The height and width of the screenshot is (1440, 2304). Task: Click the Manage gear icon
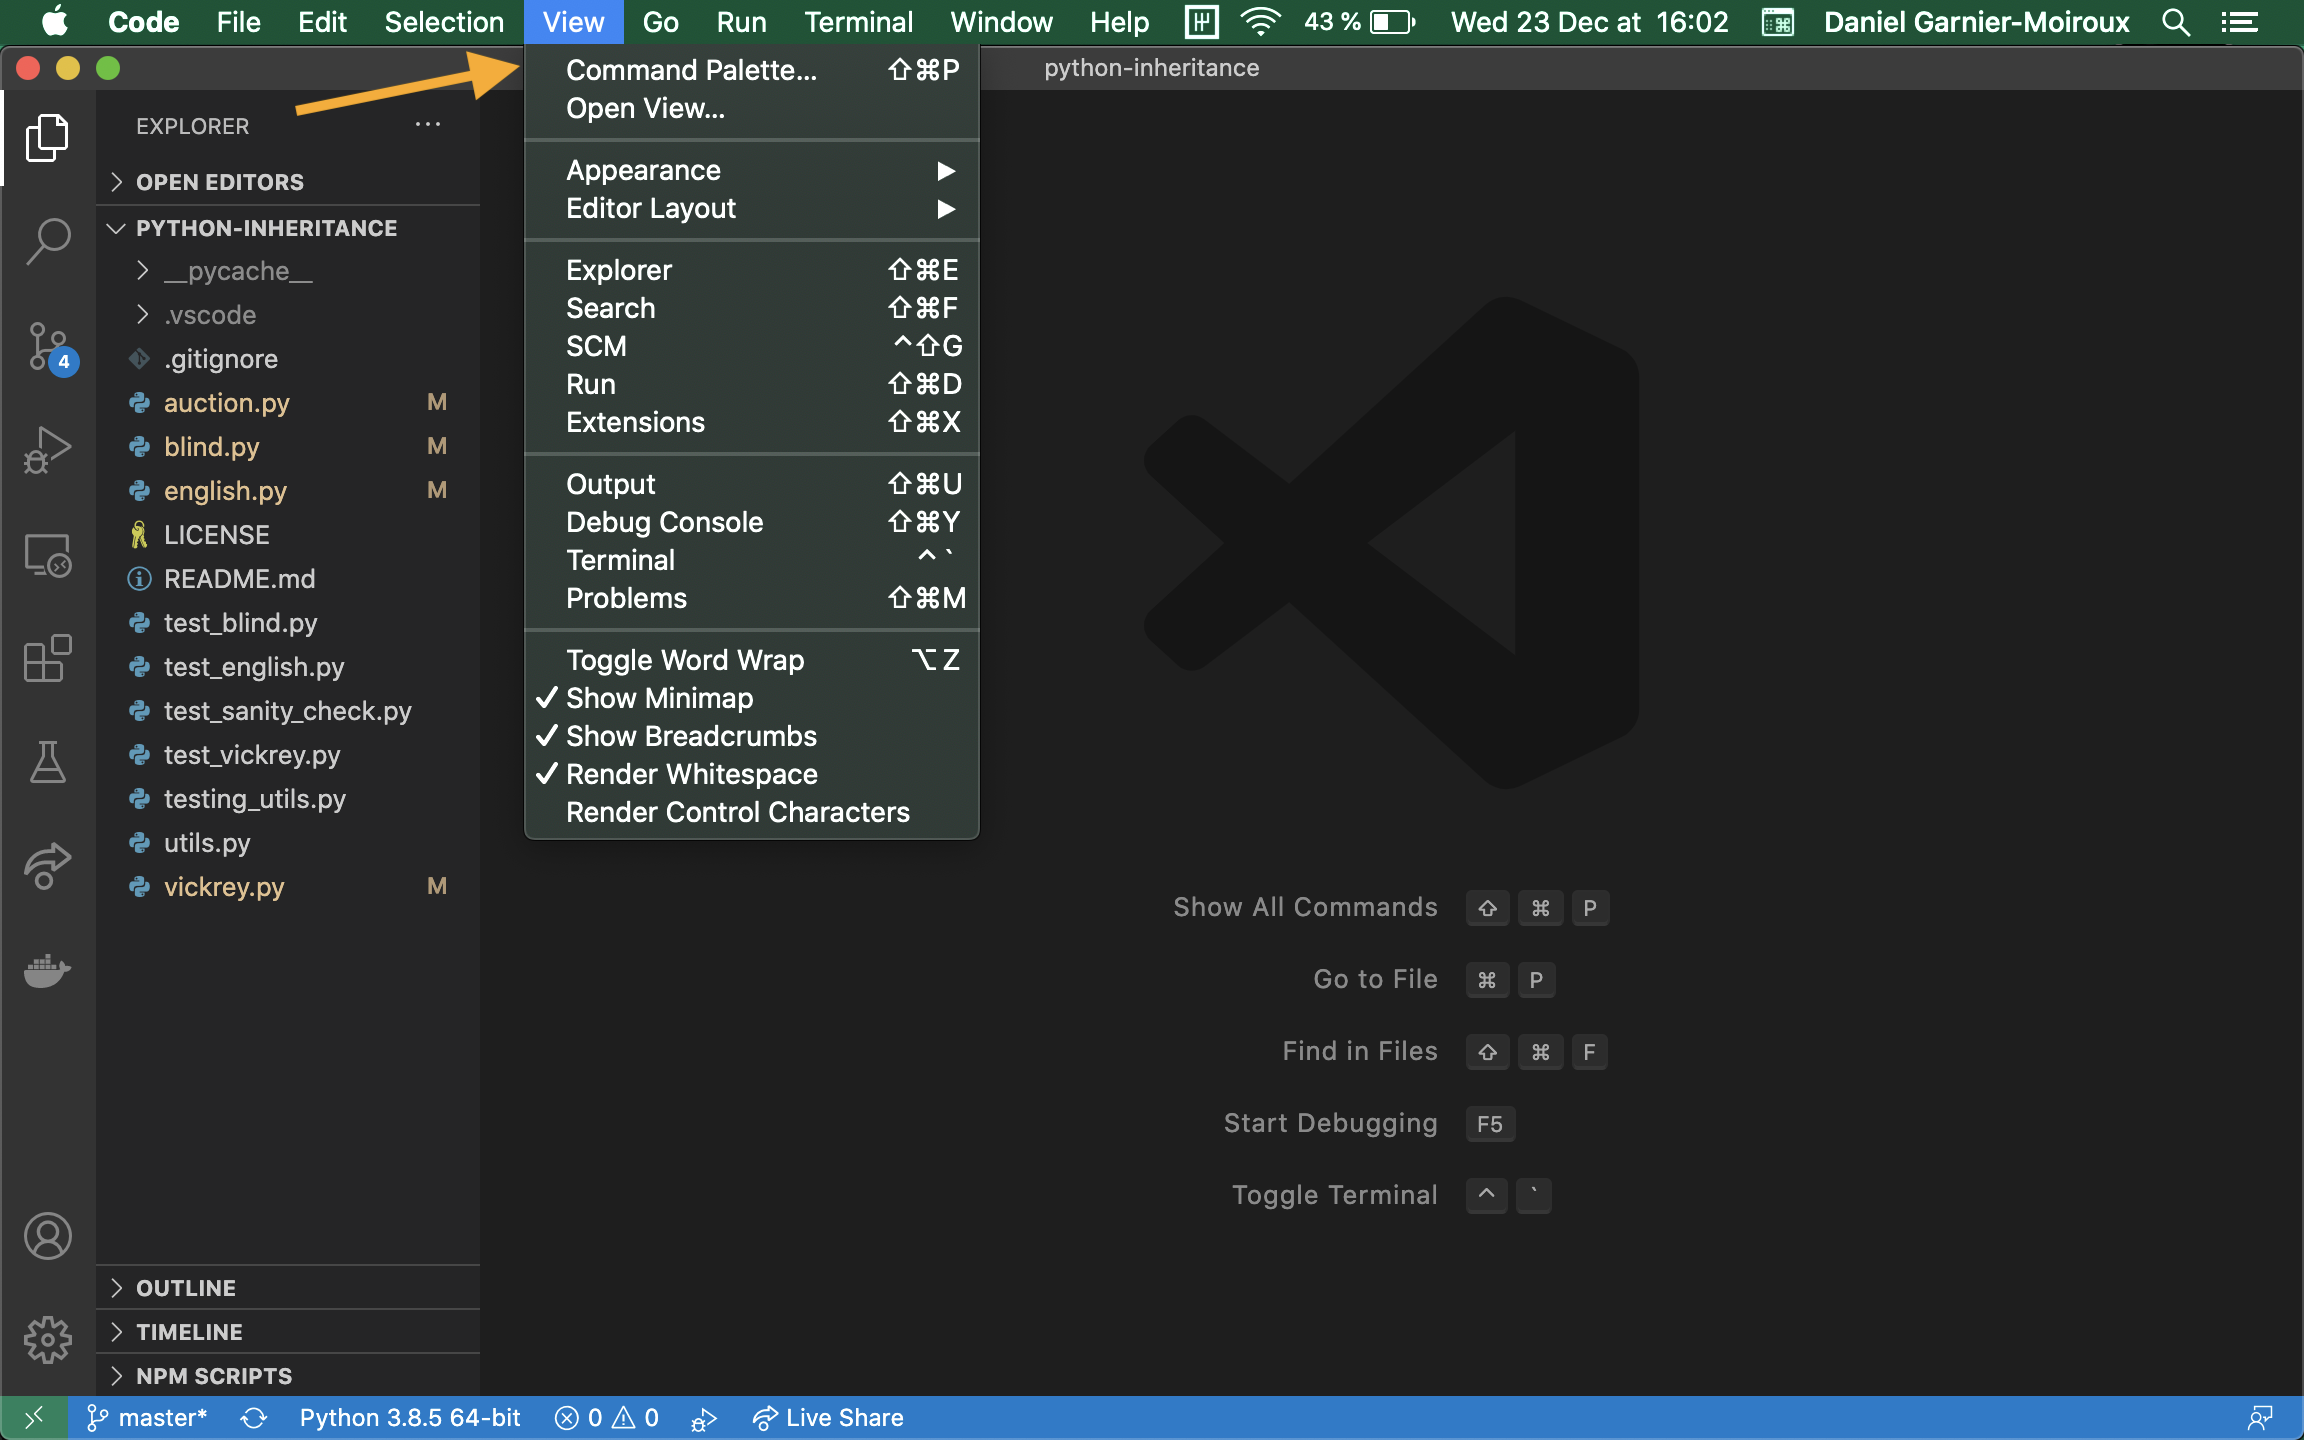coord(47,1339)
